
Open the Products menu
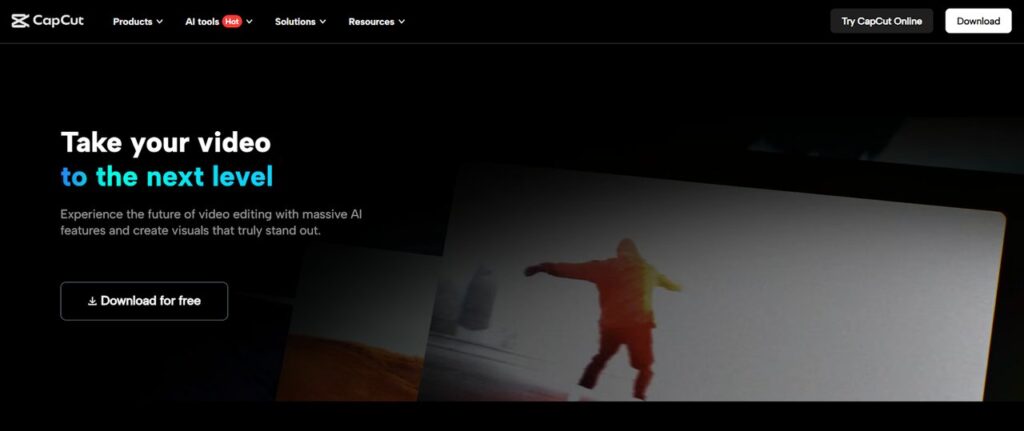pos(132,21)
